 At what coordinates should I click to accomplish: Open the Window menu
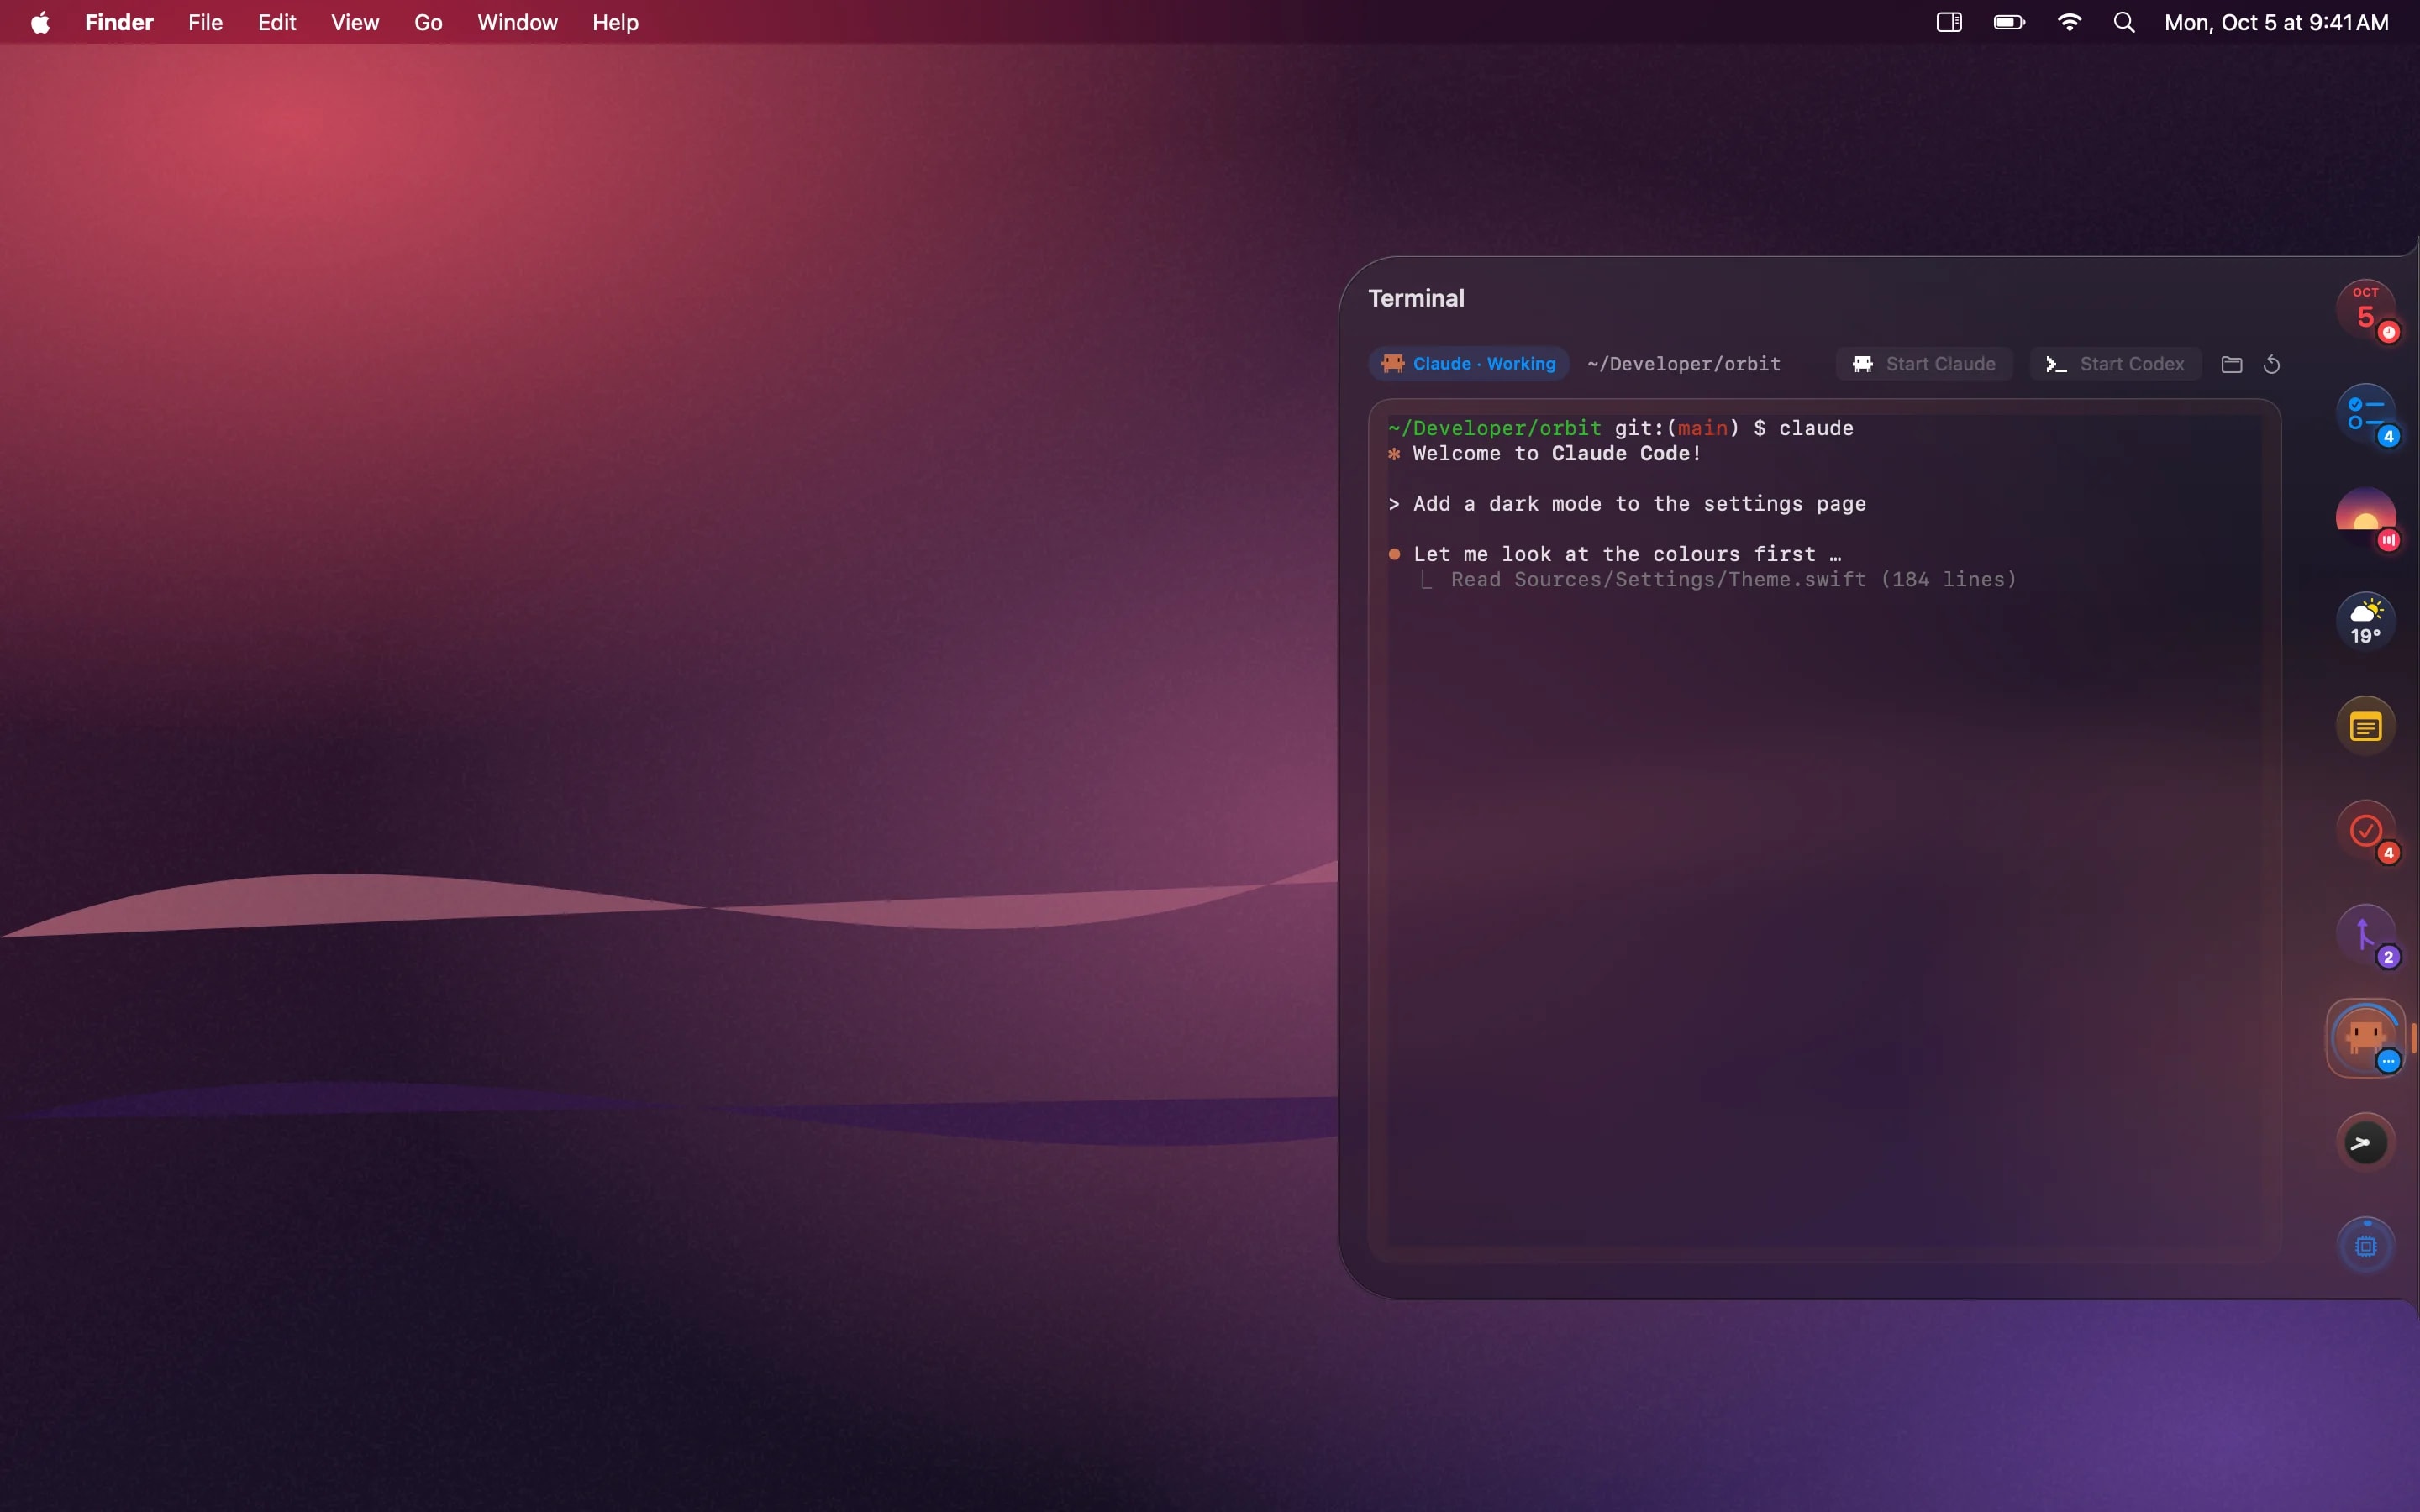517,22
